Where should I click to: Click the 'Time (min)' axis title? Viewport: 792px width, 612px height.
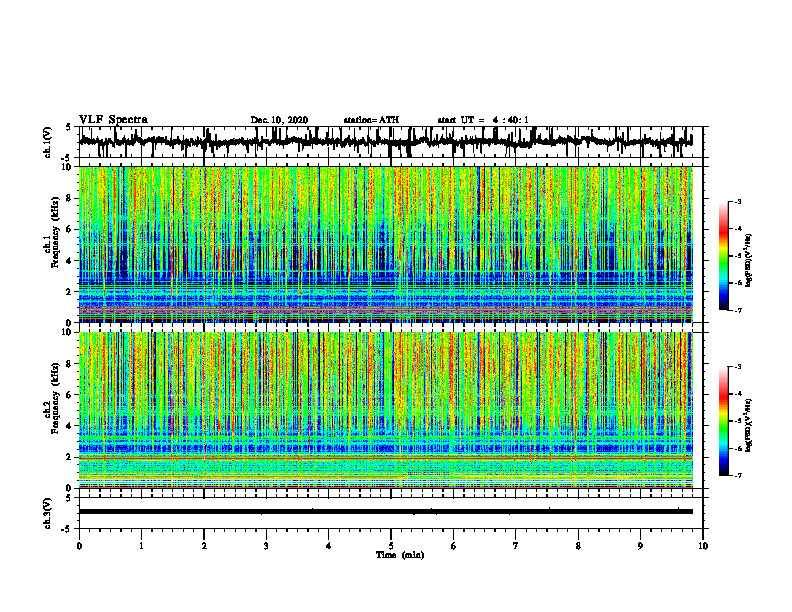pyautogui.click(x=400, y=555)
